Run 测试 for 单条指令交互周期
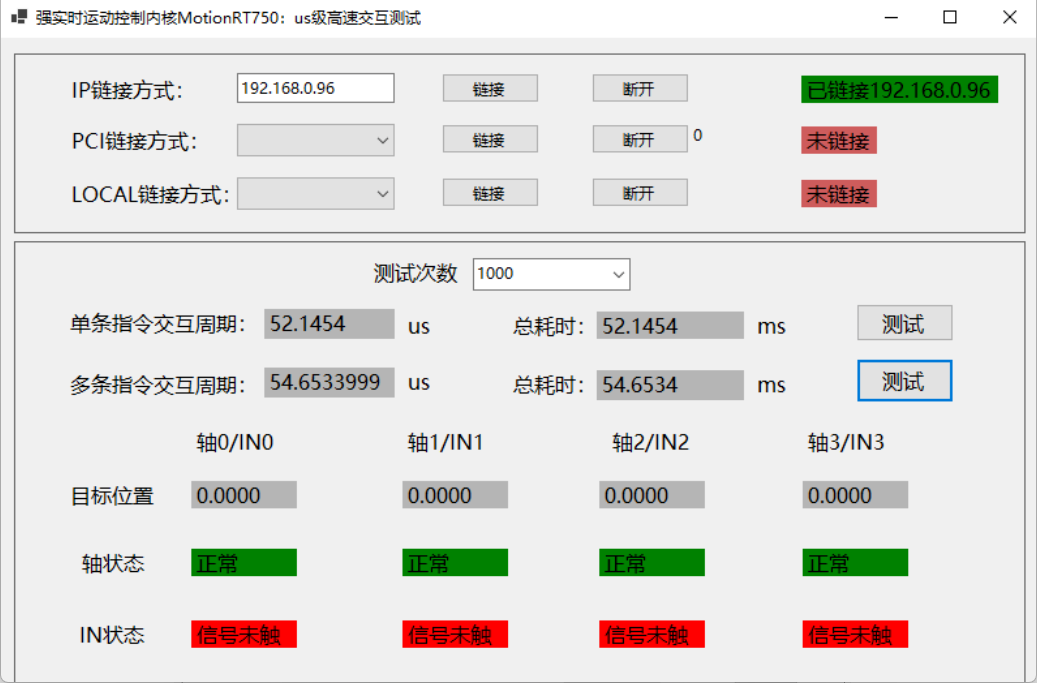The height and width of the screenshot is (683, 1037). 905,323
